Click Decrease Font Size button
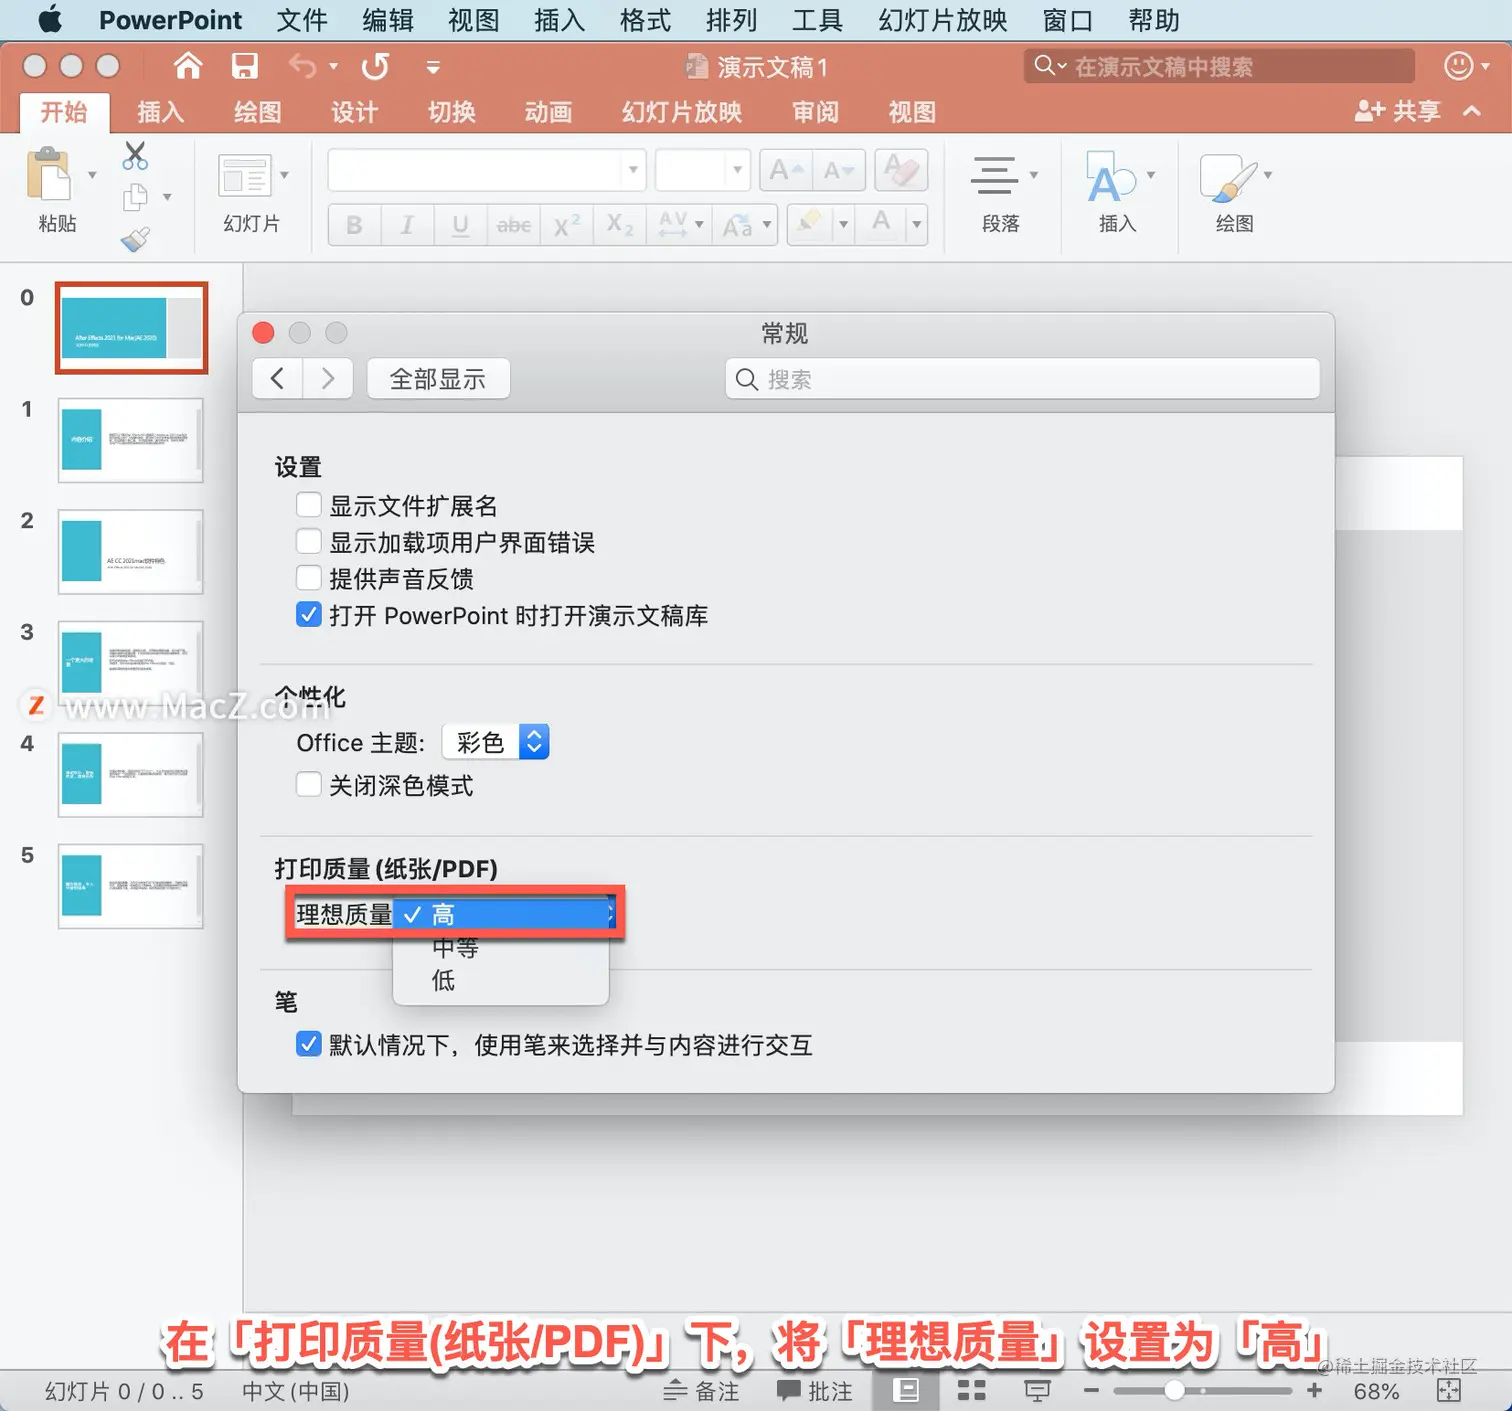Image resolution: width=1512 pixels, height=1411 pixels. (x=838, y=171)
